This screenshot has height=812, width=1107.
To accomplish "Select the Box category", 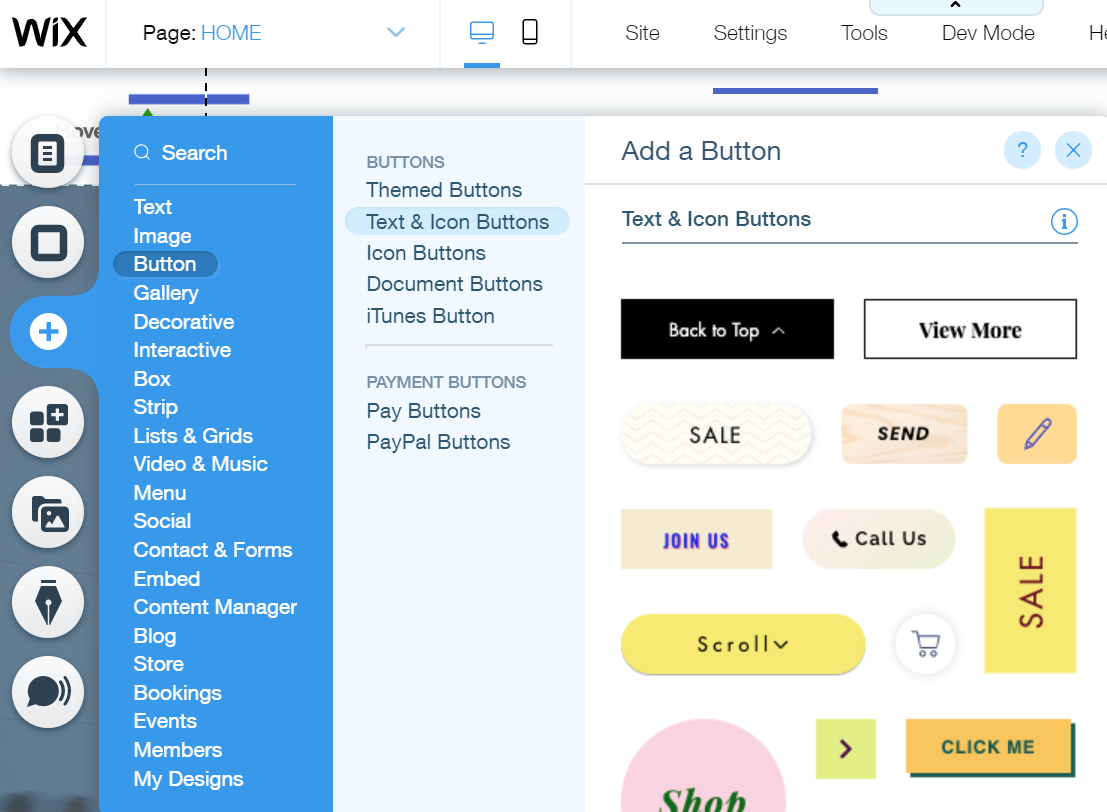I will point(152,379).
